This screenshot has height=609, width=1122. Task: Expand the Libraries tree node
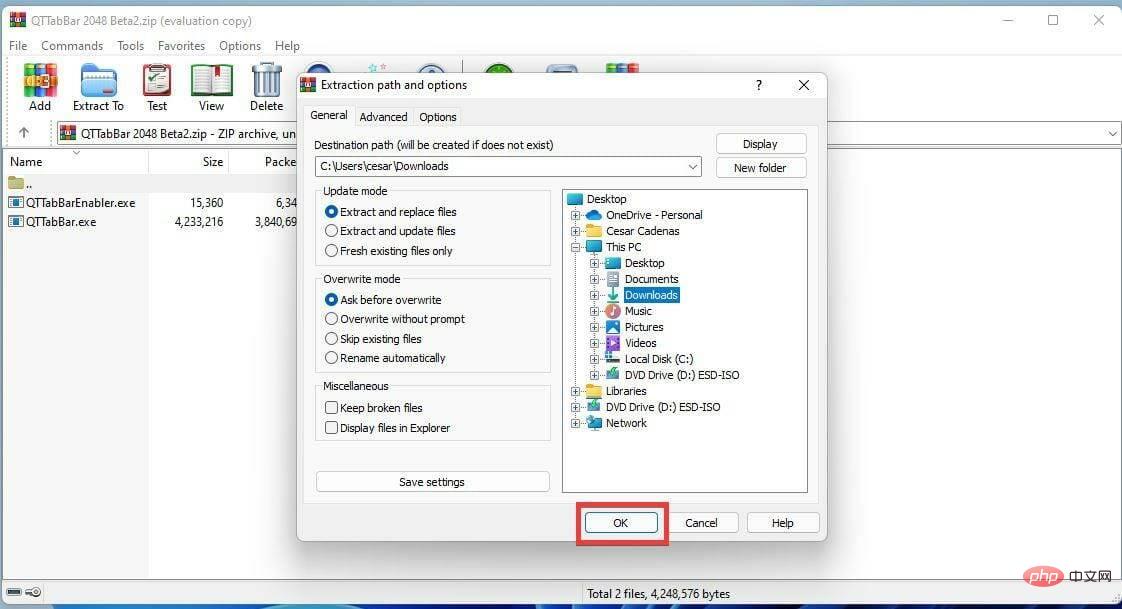coord(575,391)
